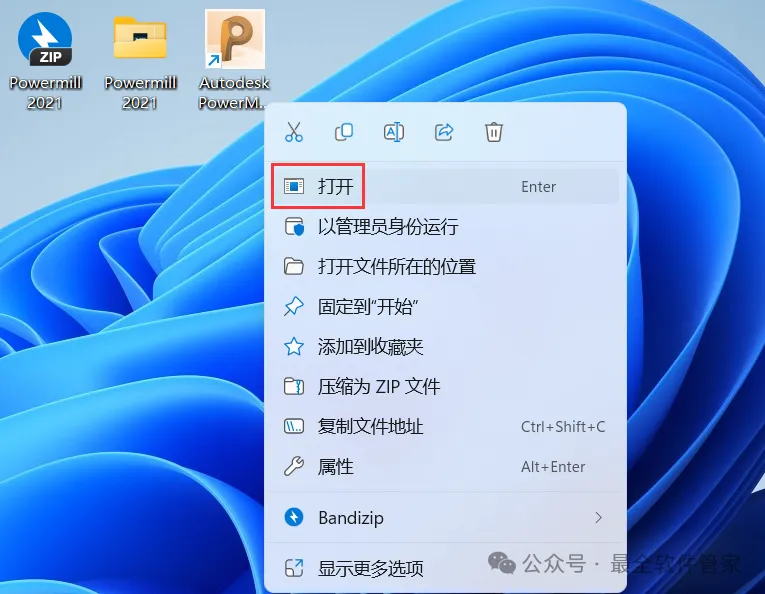Image resolution: width=765 pixels, height=594 pixels.
Task: Click the Delete trash can icon
Action: click(494, 132)
